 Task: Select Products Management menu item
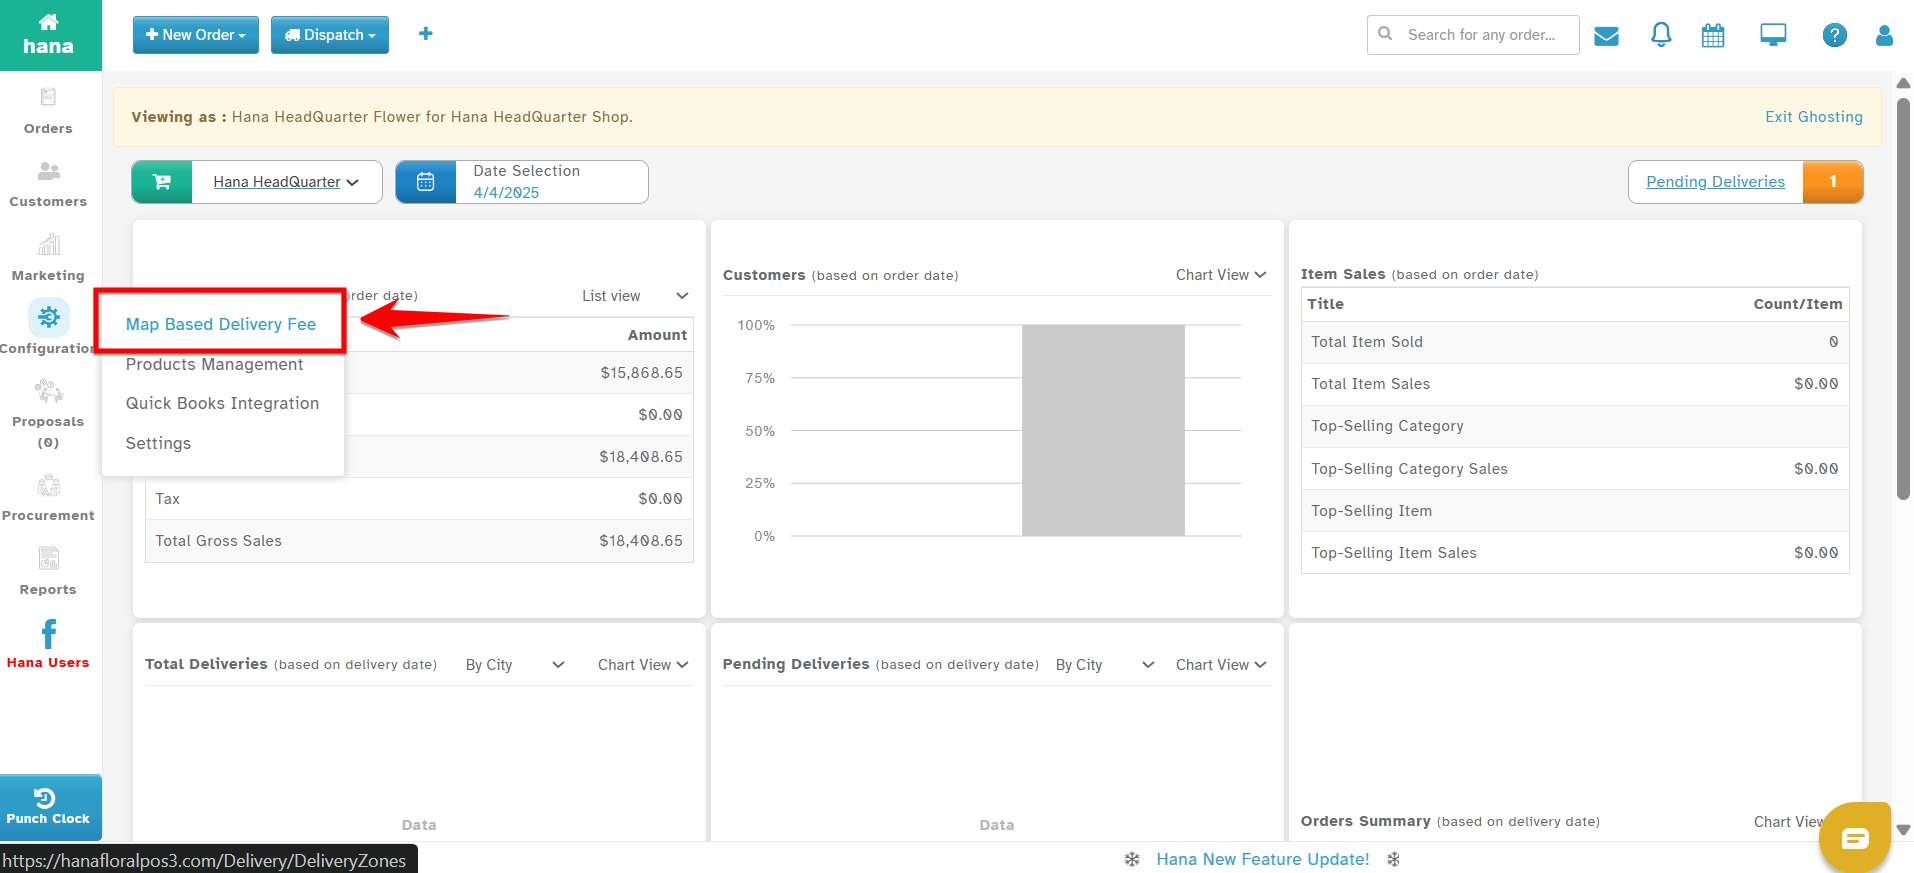click(x=214, y=364)
